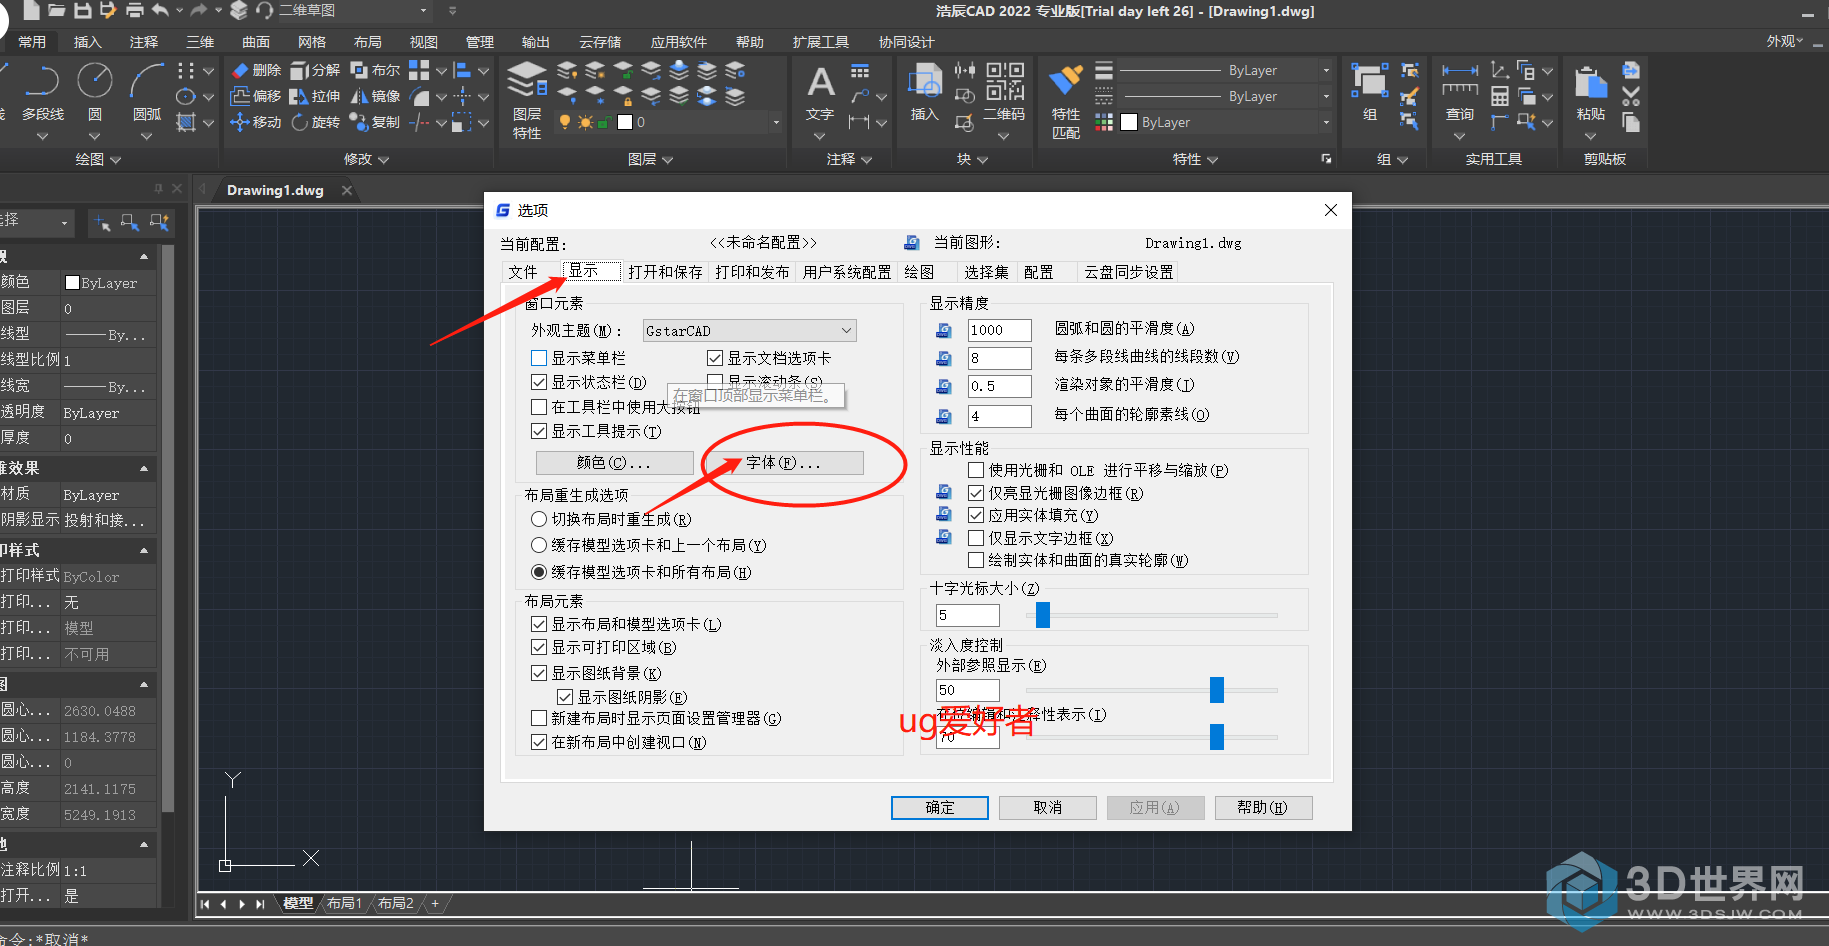Screen dimensions: 1829x946
Task: Click the 取消 cancel button
Action: 1048,808
